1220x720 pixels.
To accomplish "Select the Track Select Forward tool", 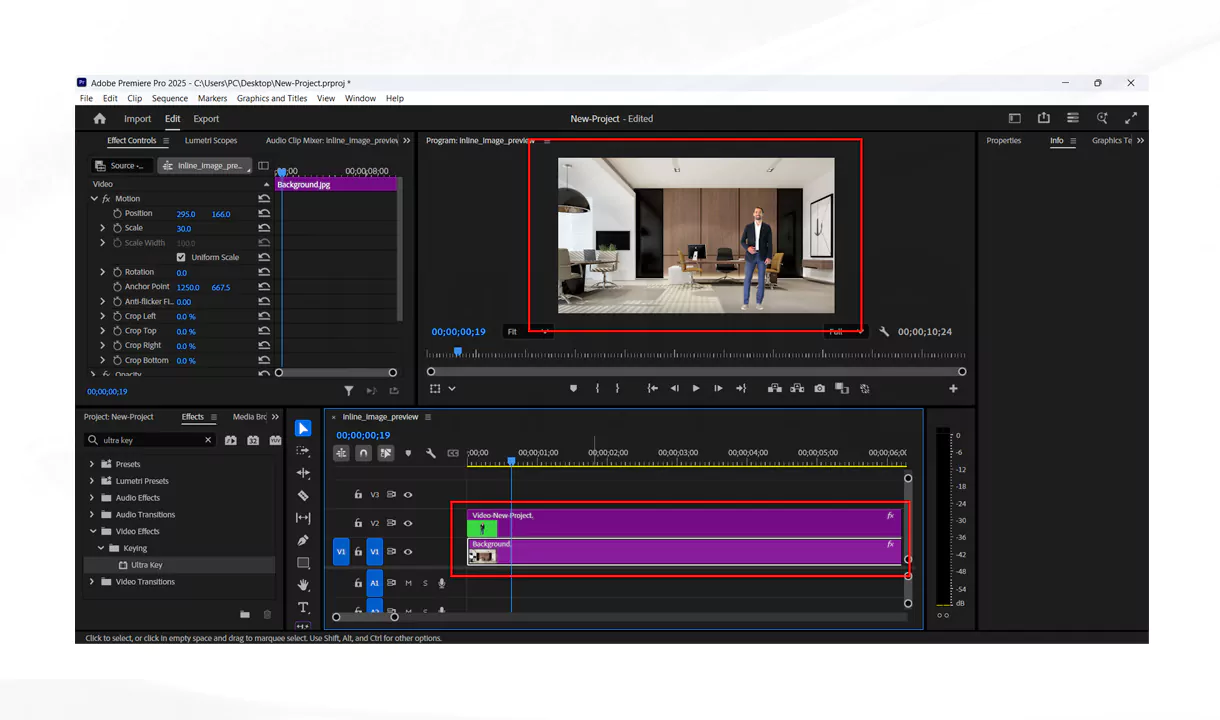I will point(303,451).
